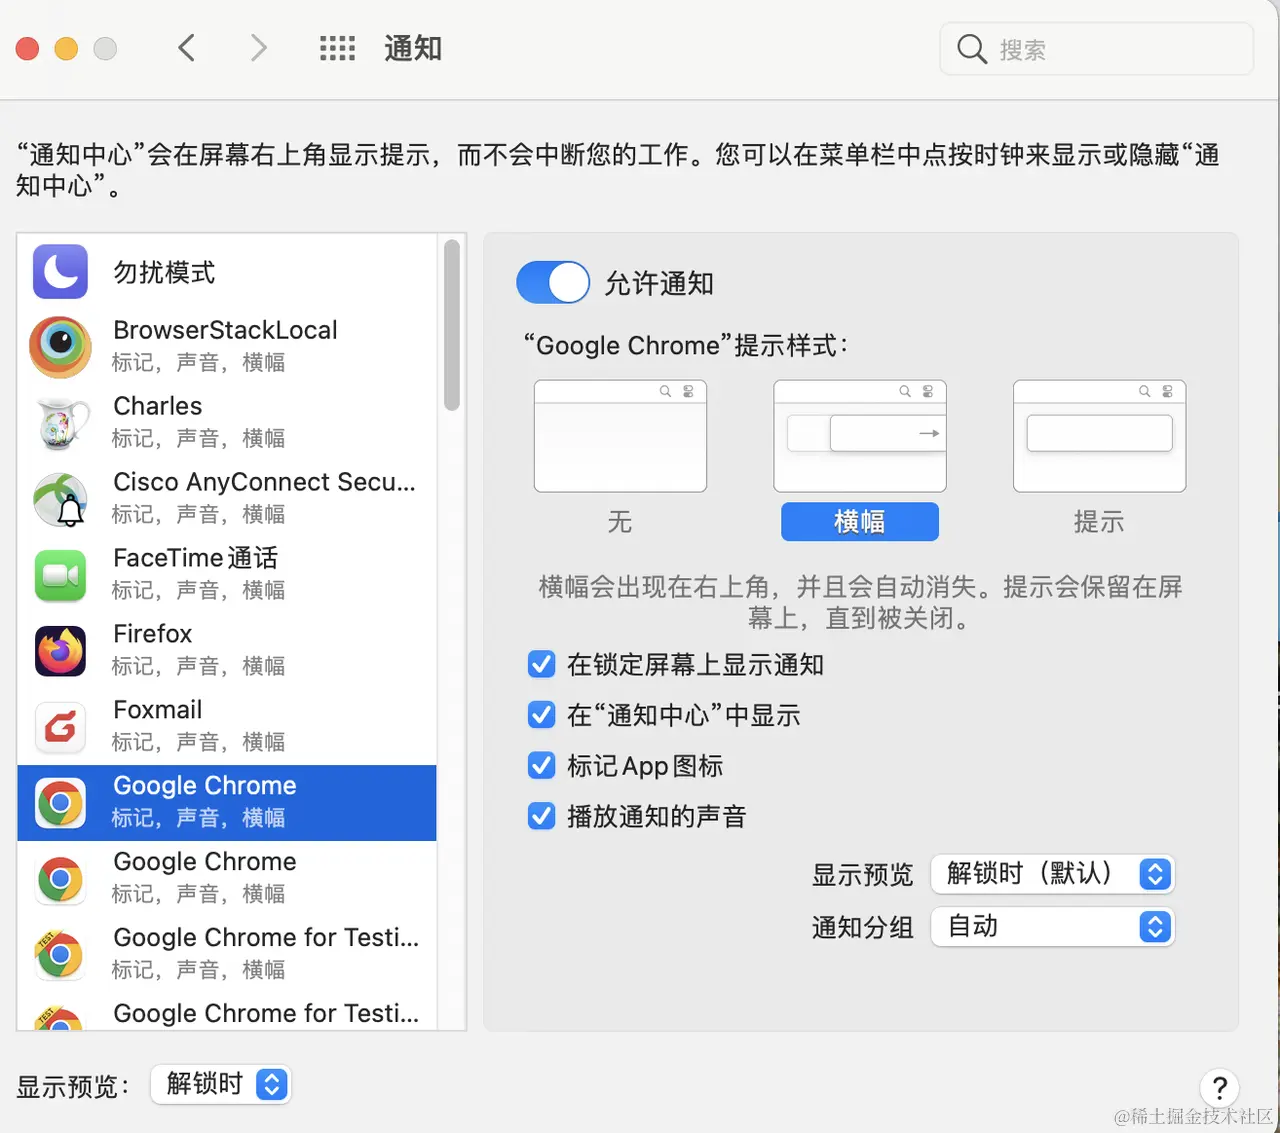The height and width of the screenshot is (1133, 1280).
Task: Uncheck 播放通知的声音 checkbox
Action: click(541, 816)
